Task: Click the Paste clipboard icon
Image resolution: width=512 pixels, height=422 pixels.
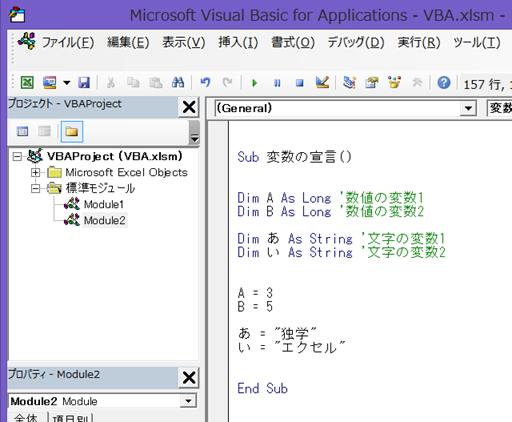Action: tap(156, 82)
